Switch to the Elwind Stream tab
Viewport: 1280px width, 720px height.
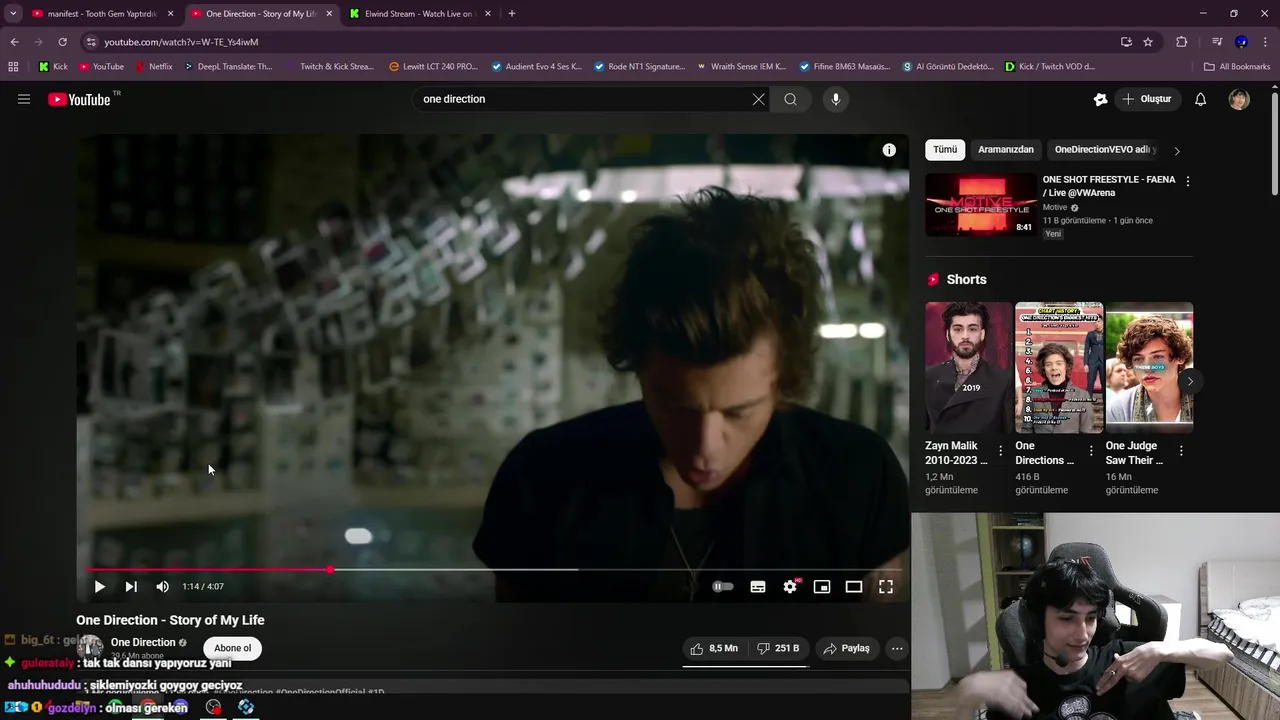pos(418,14)
